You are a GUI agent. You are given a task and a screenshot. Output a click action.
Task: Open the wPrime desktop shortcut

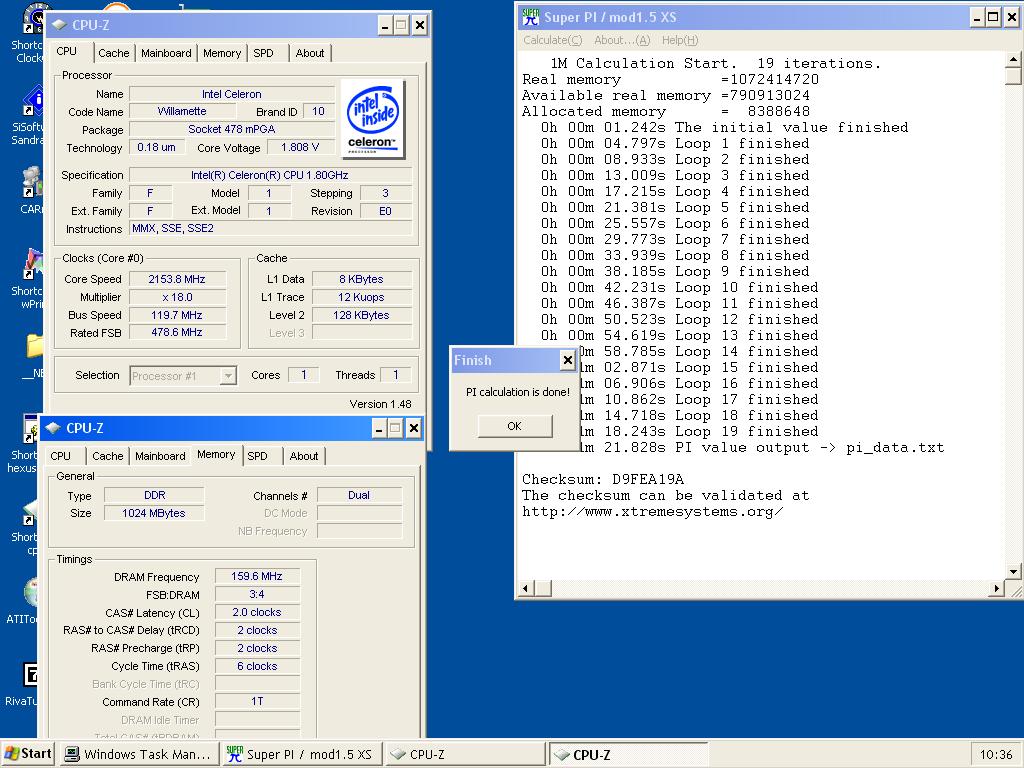point(33,263)
